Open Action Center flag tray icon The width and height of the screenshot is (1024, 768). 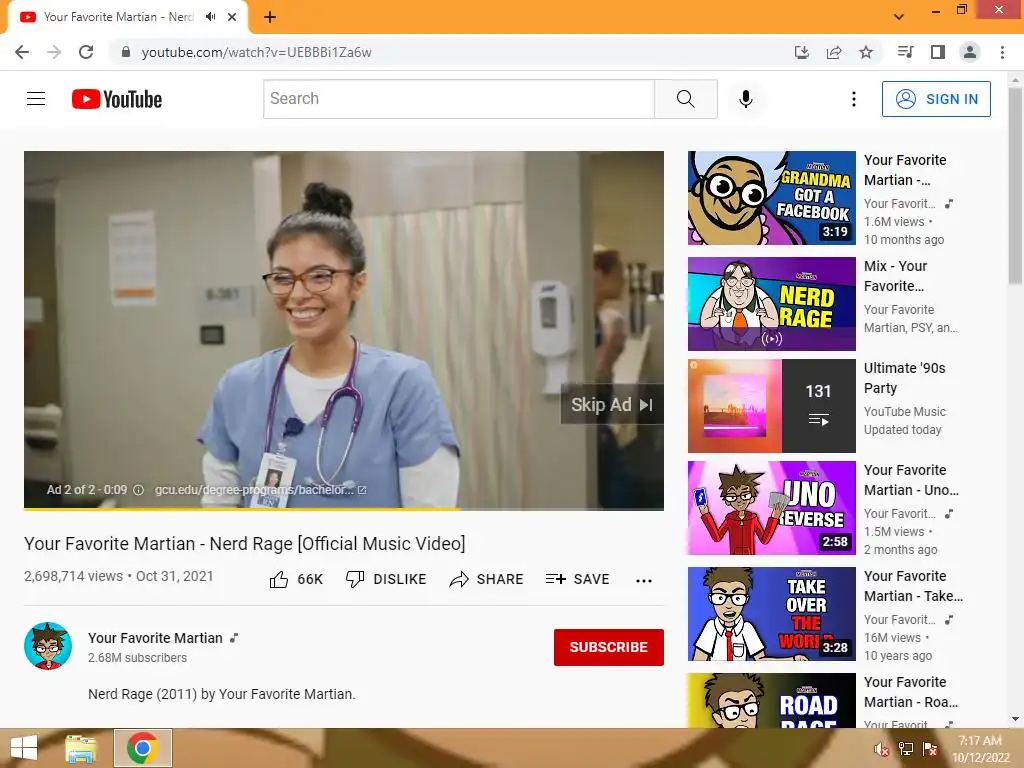pos(930,750)
